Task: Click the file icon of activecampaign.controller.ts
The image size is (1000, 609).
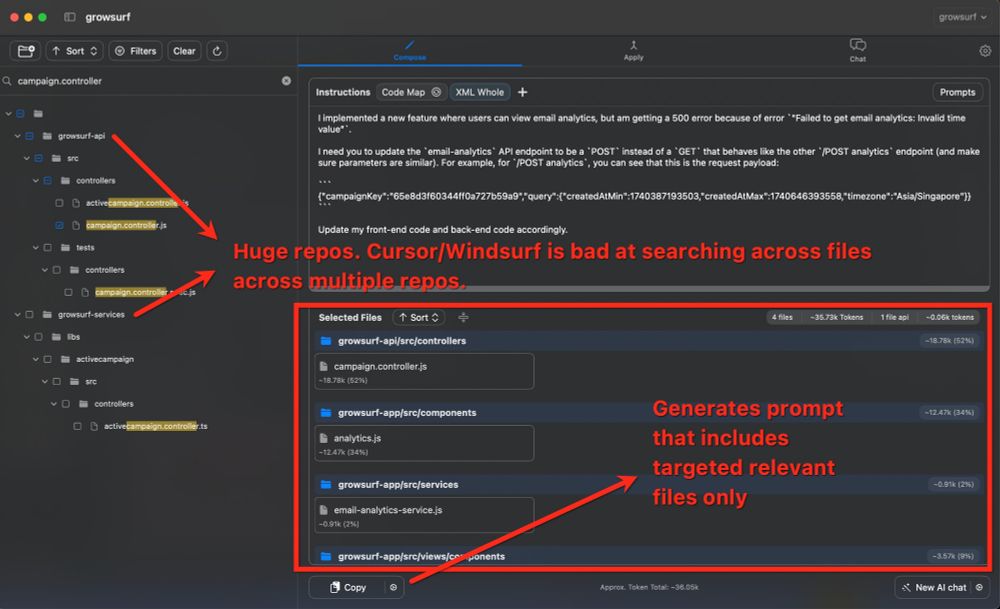Action: click(x=94, y=426)
